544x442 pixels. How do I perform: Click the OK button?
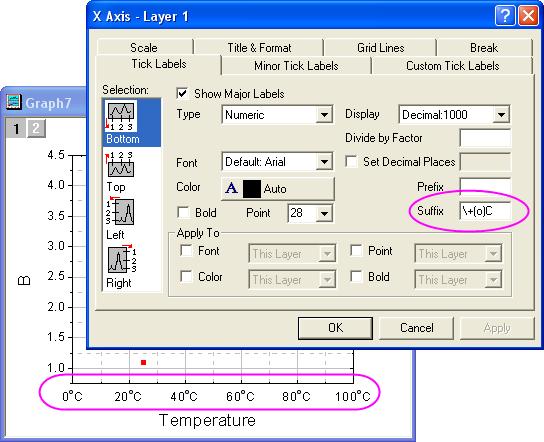pos(335,328)
